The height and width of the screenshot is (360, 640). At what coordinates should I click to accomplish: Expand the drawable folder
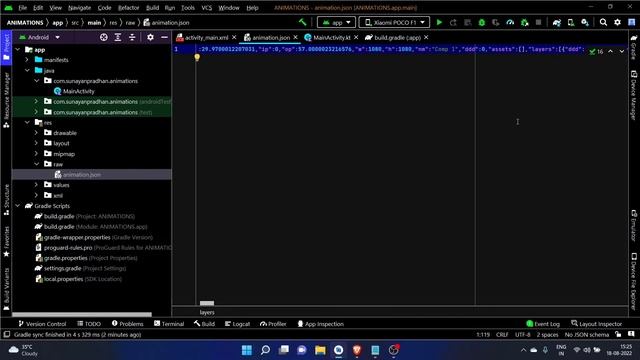36,133
